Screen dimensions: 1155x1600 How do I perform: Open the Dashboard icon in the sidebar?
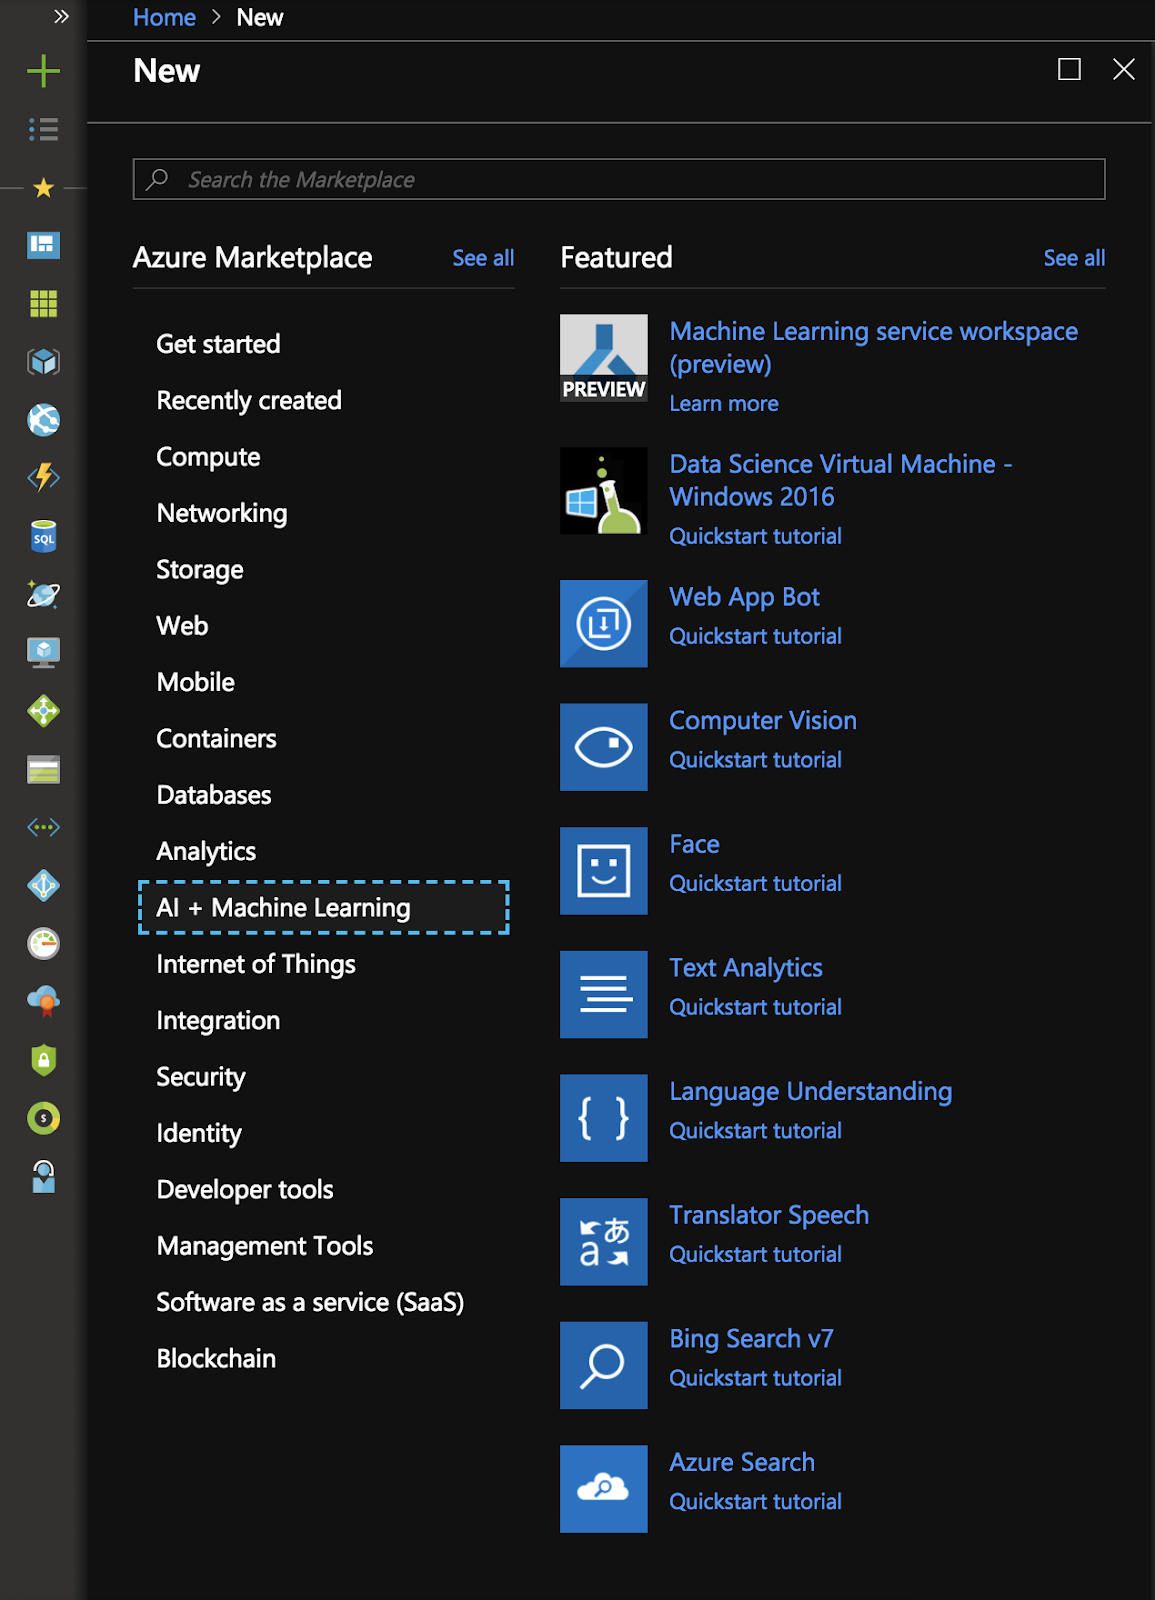(43, 245)
